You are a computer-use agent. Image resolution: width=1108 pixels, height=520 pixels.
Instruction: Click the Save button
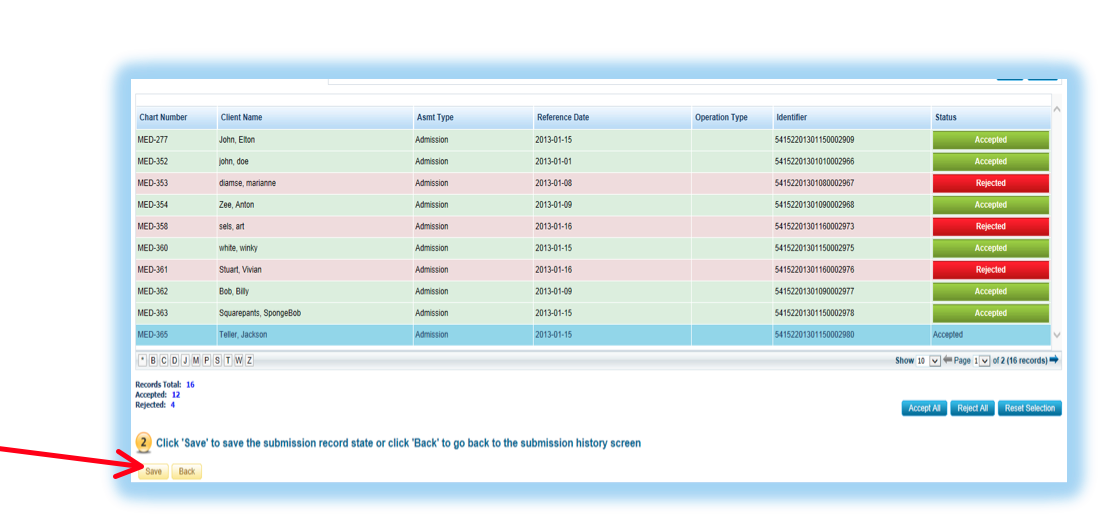click(153, 471)
